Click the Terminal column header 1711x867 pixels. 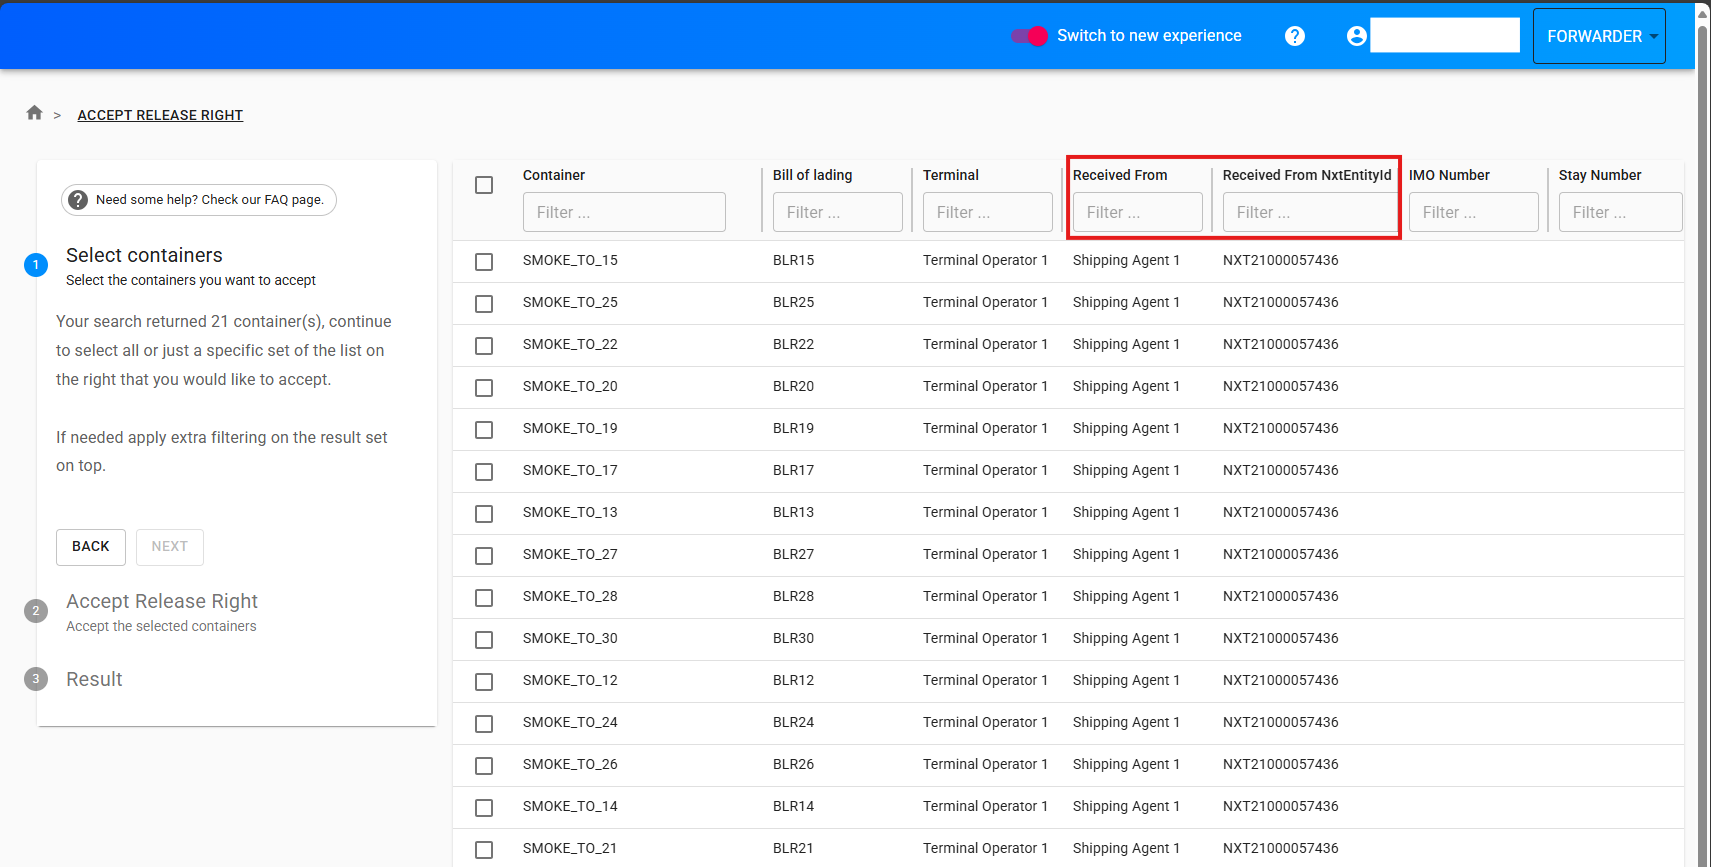click(x=950, y=175)
